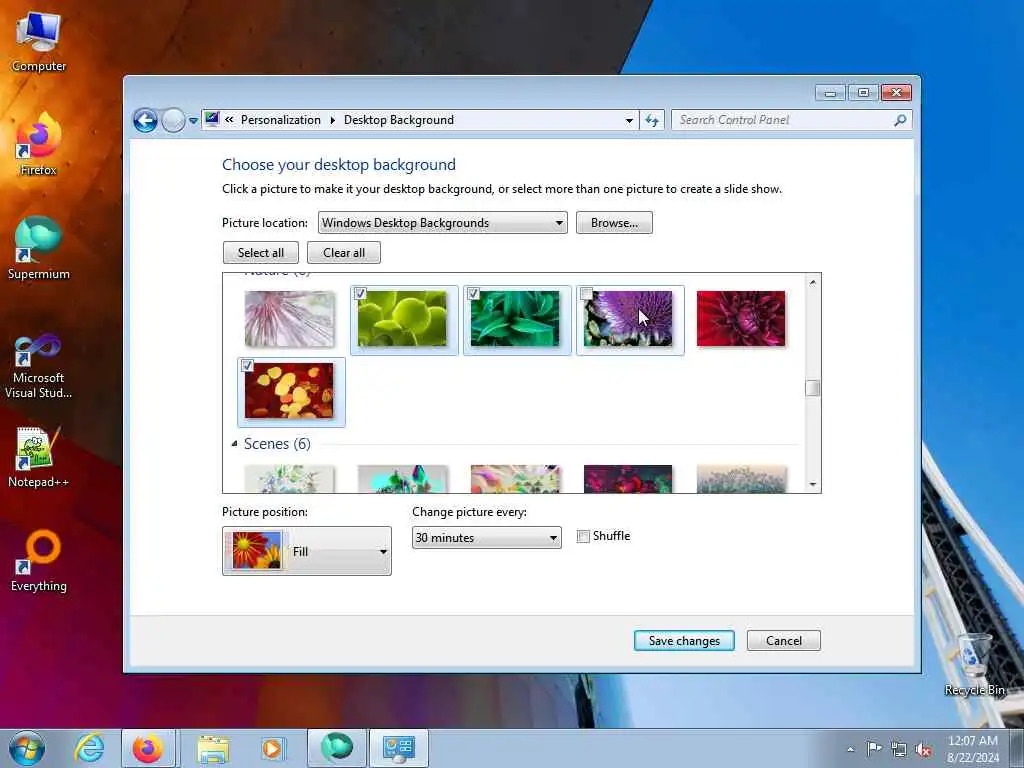Uncheck the green bubbles plant wallpaper
1024x768 pixels.
360,294
